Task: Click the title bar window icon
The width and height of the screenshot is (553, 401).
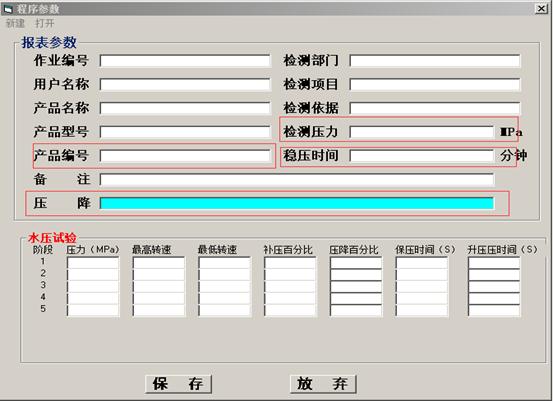Action: point(8,8)
